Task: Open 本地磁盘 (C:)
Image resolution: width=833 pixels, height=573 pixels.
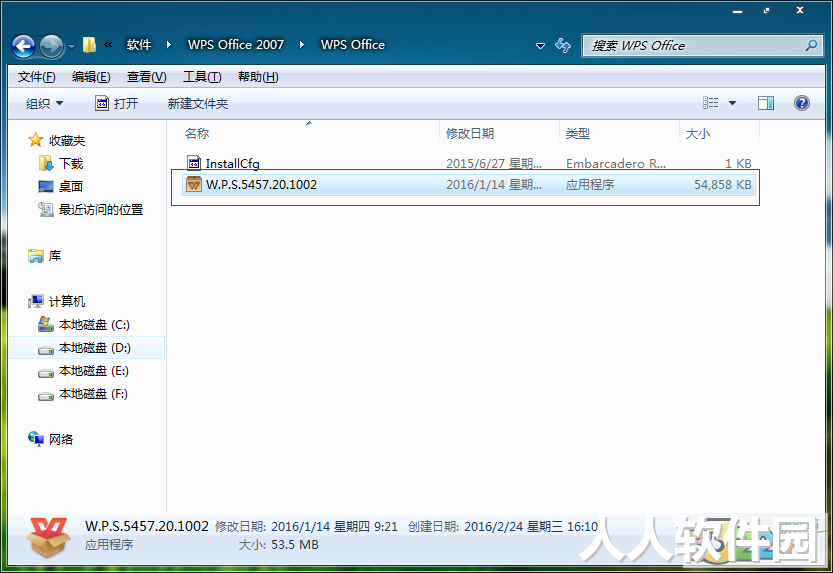Action: 94,324
